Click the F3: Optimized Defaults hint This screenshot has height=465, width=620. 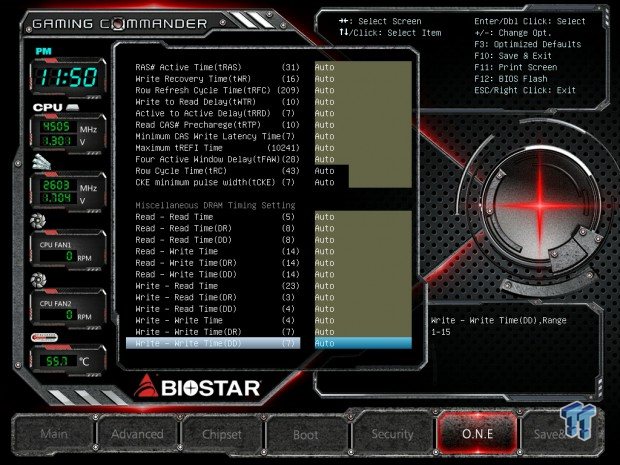[527, 44]
